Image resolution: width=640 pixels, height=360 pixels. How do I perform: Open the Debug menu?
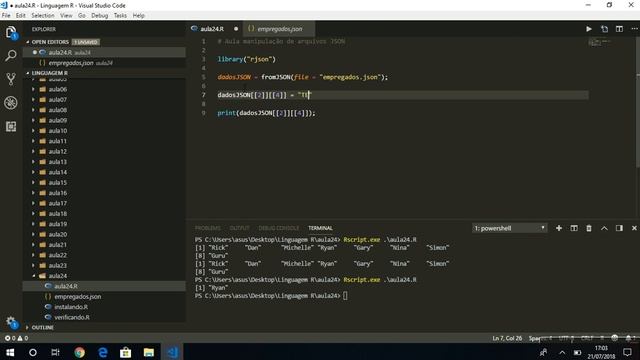99,16
